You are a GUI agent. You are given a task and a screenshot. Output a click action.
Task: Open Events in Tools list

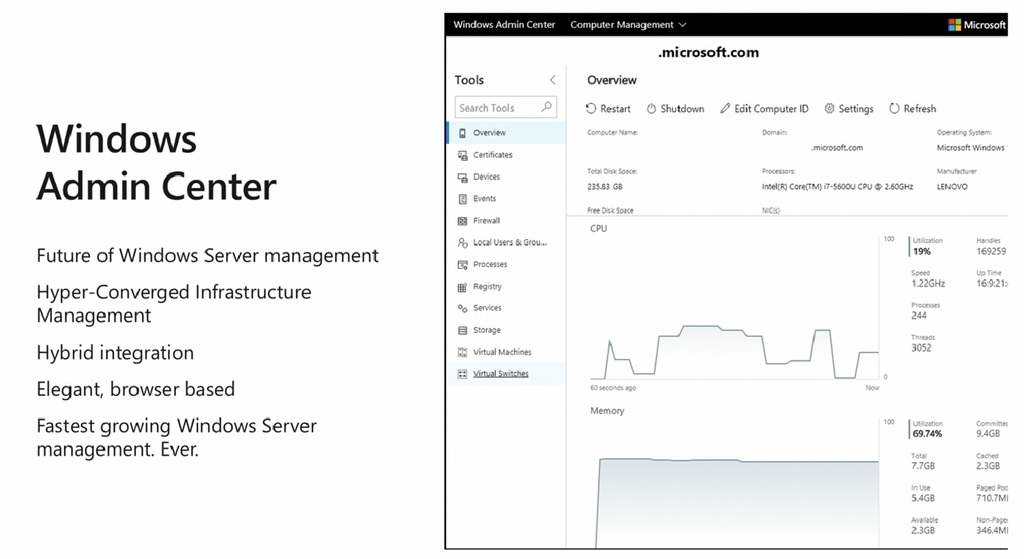[x=507, y=199]
